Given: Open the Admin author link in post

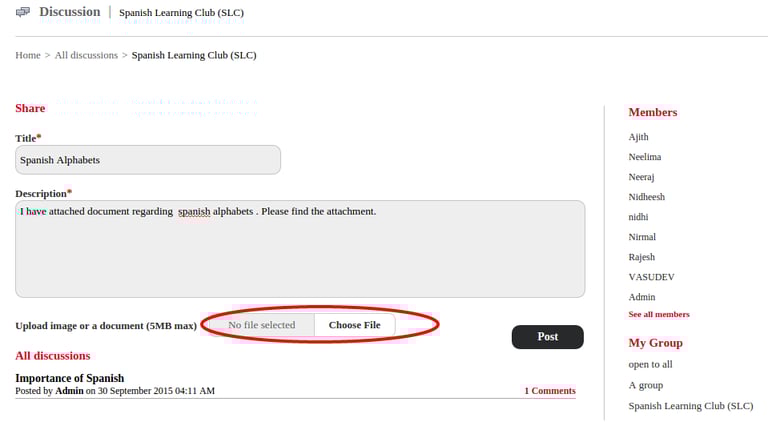Looking at the screenshot, I should point(69,391).
